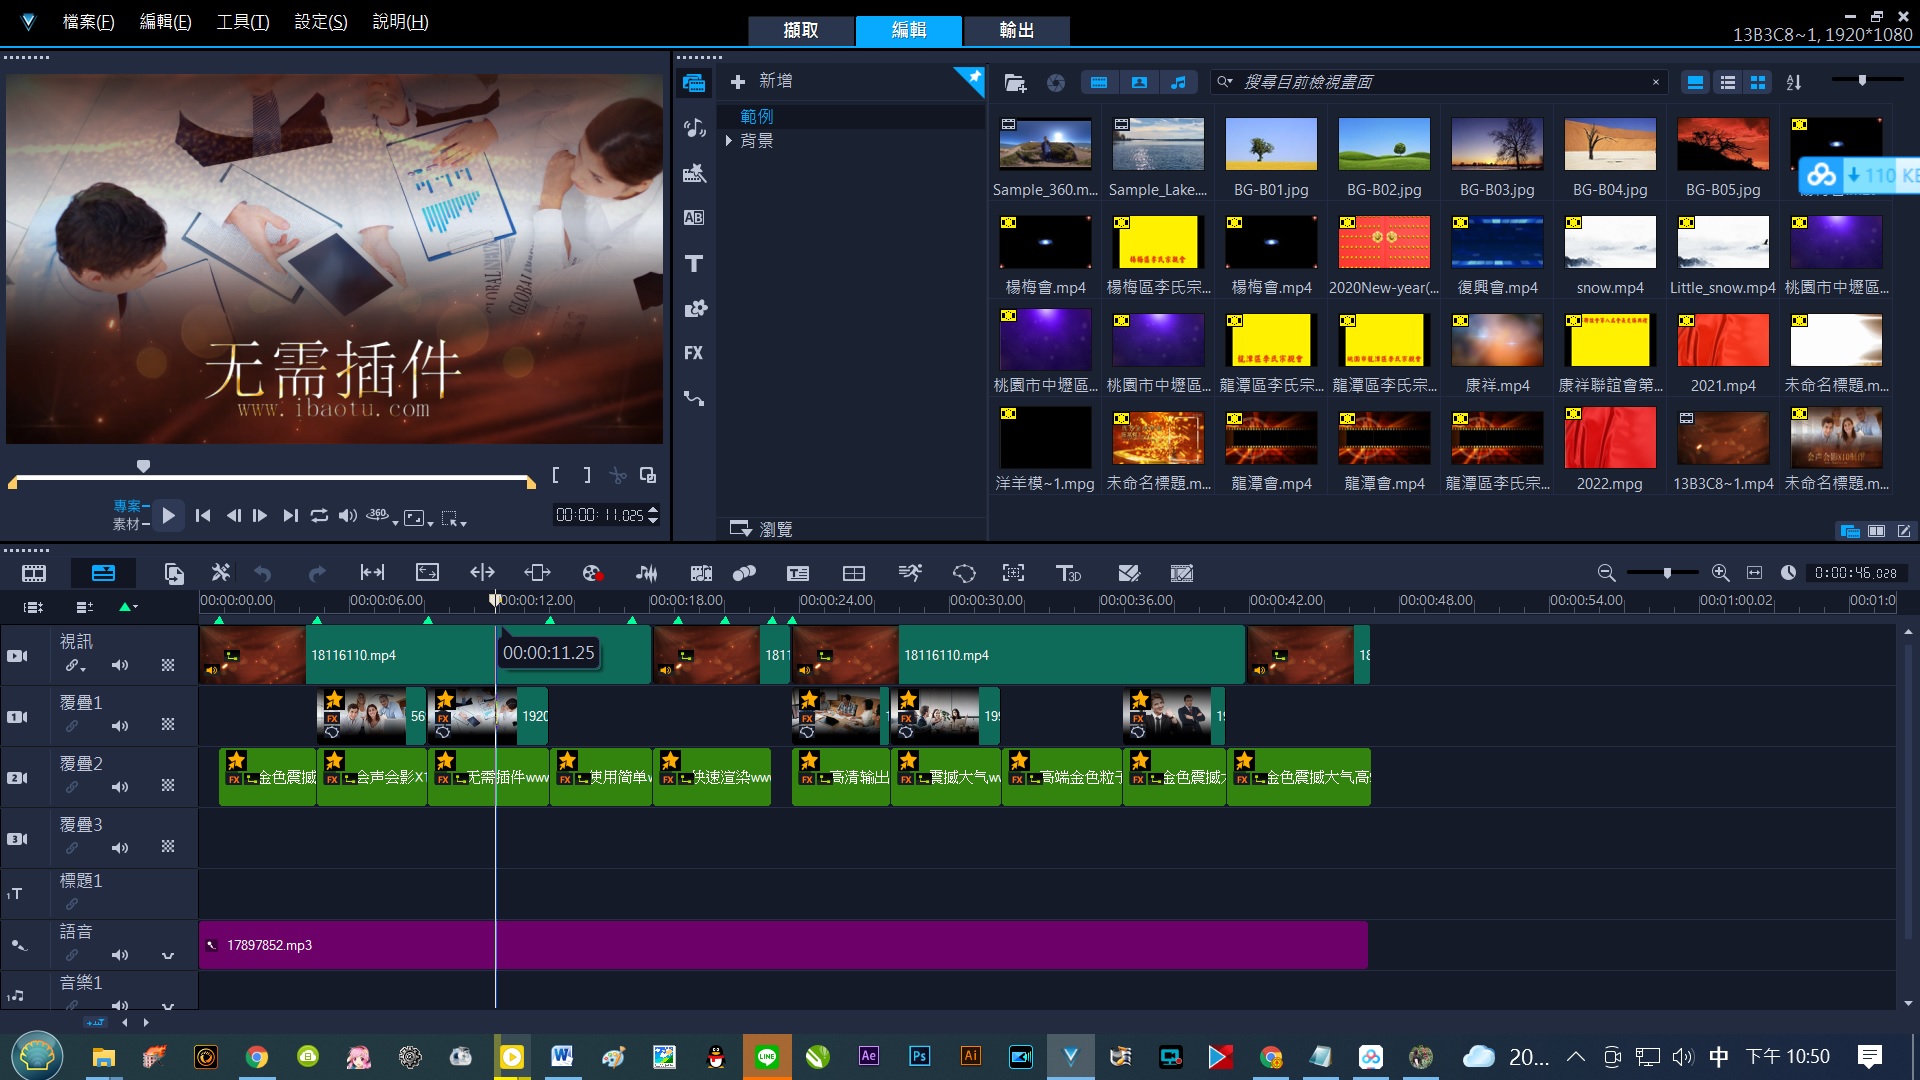Open the Multi-Camera/split screen template icon
This screenshot has height=1080, width=1920.
click(x=854, y=573)
